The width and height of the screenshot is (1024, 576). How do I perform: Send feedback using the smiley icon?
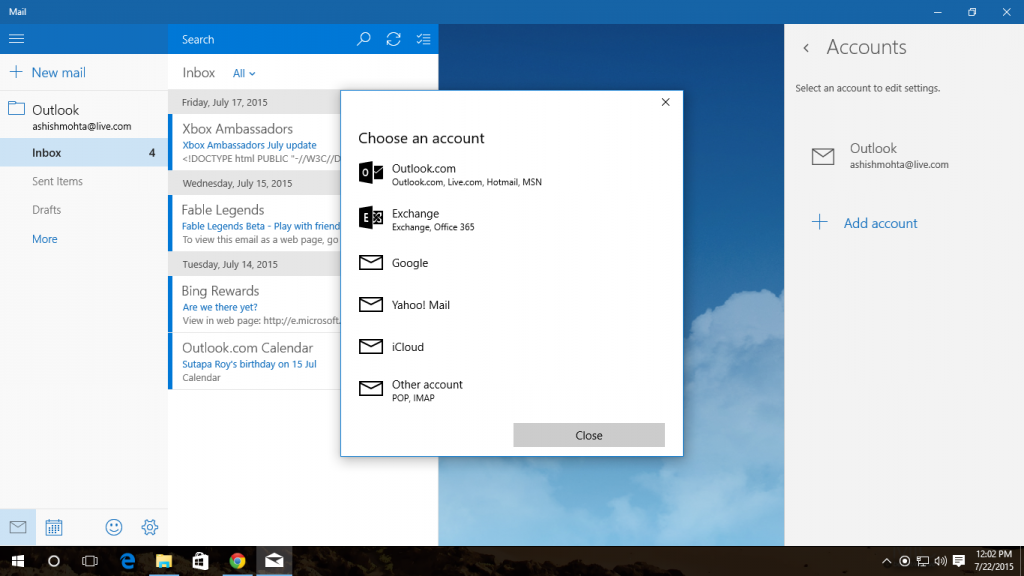113,527
